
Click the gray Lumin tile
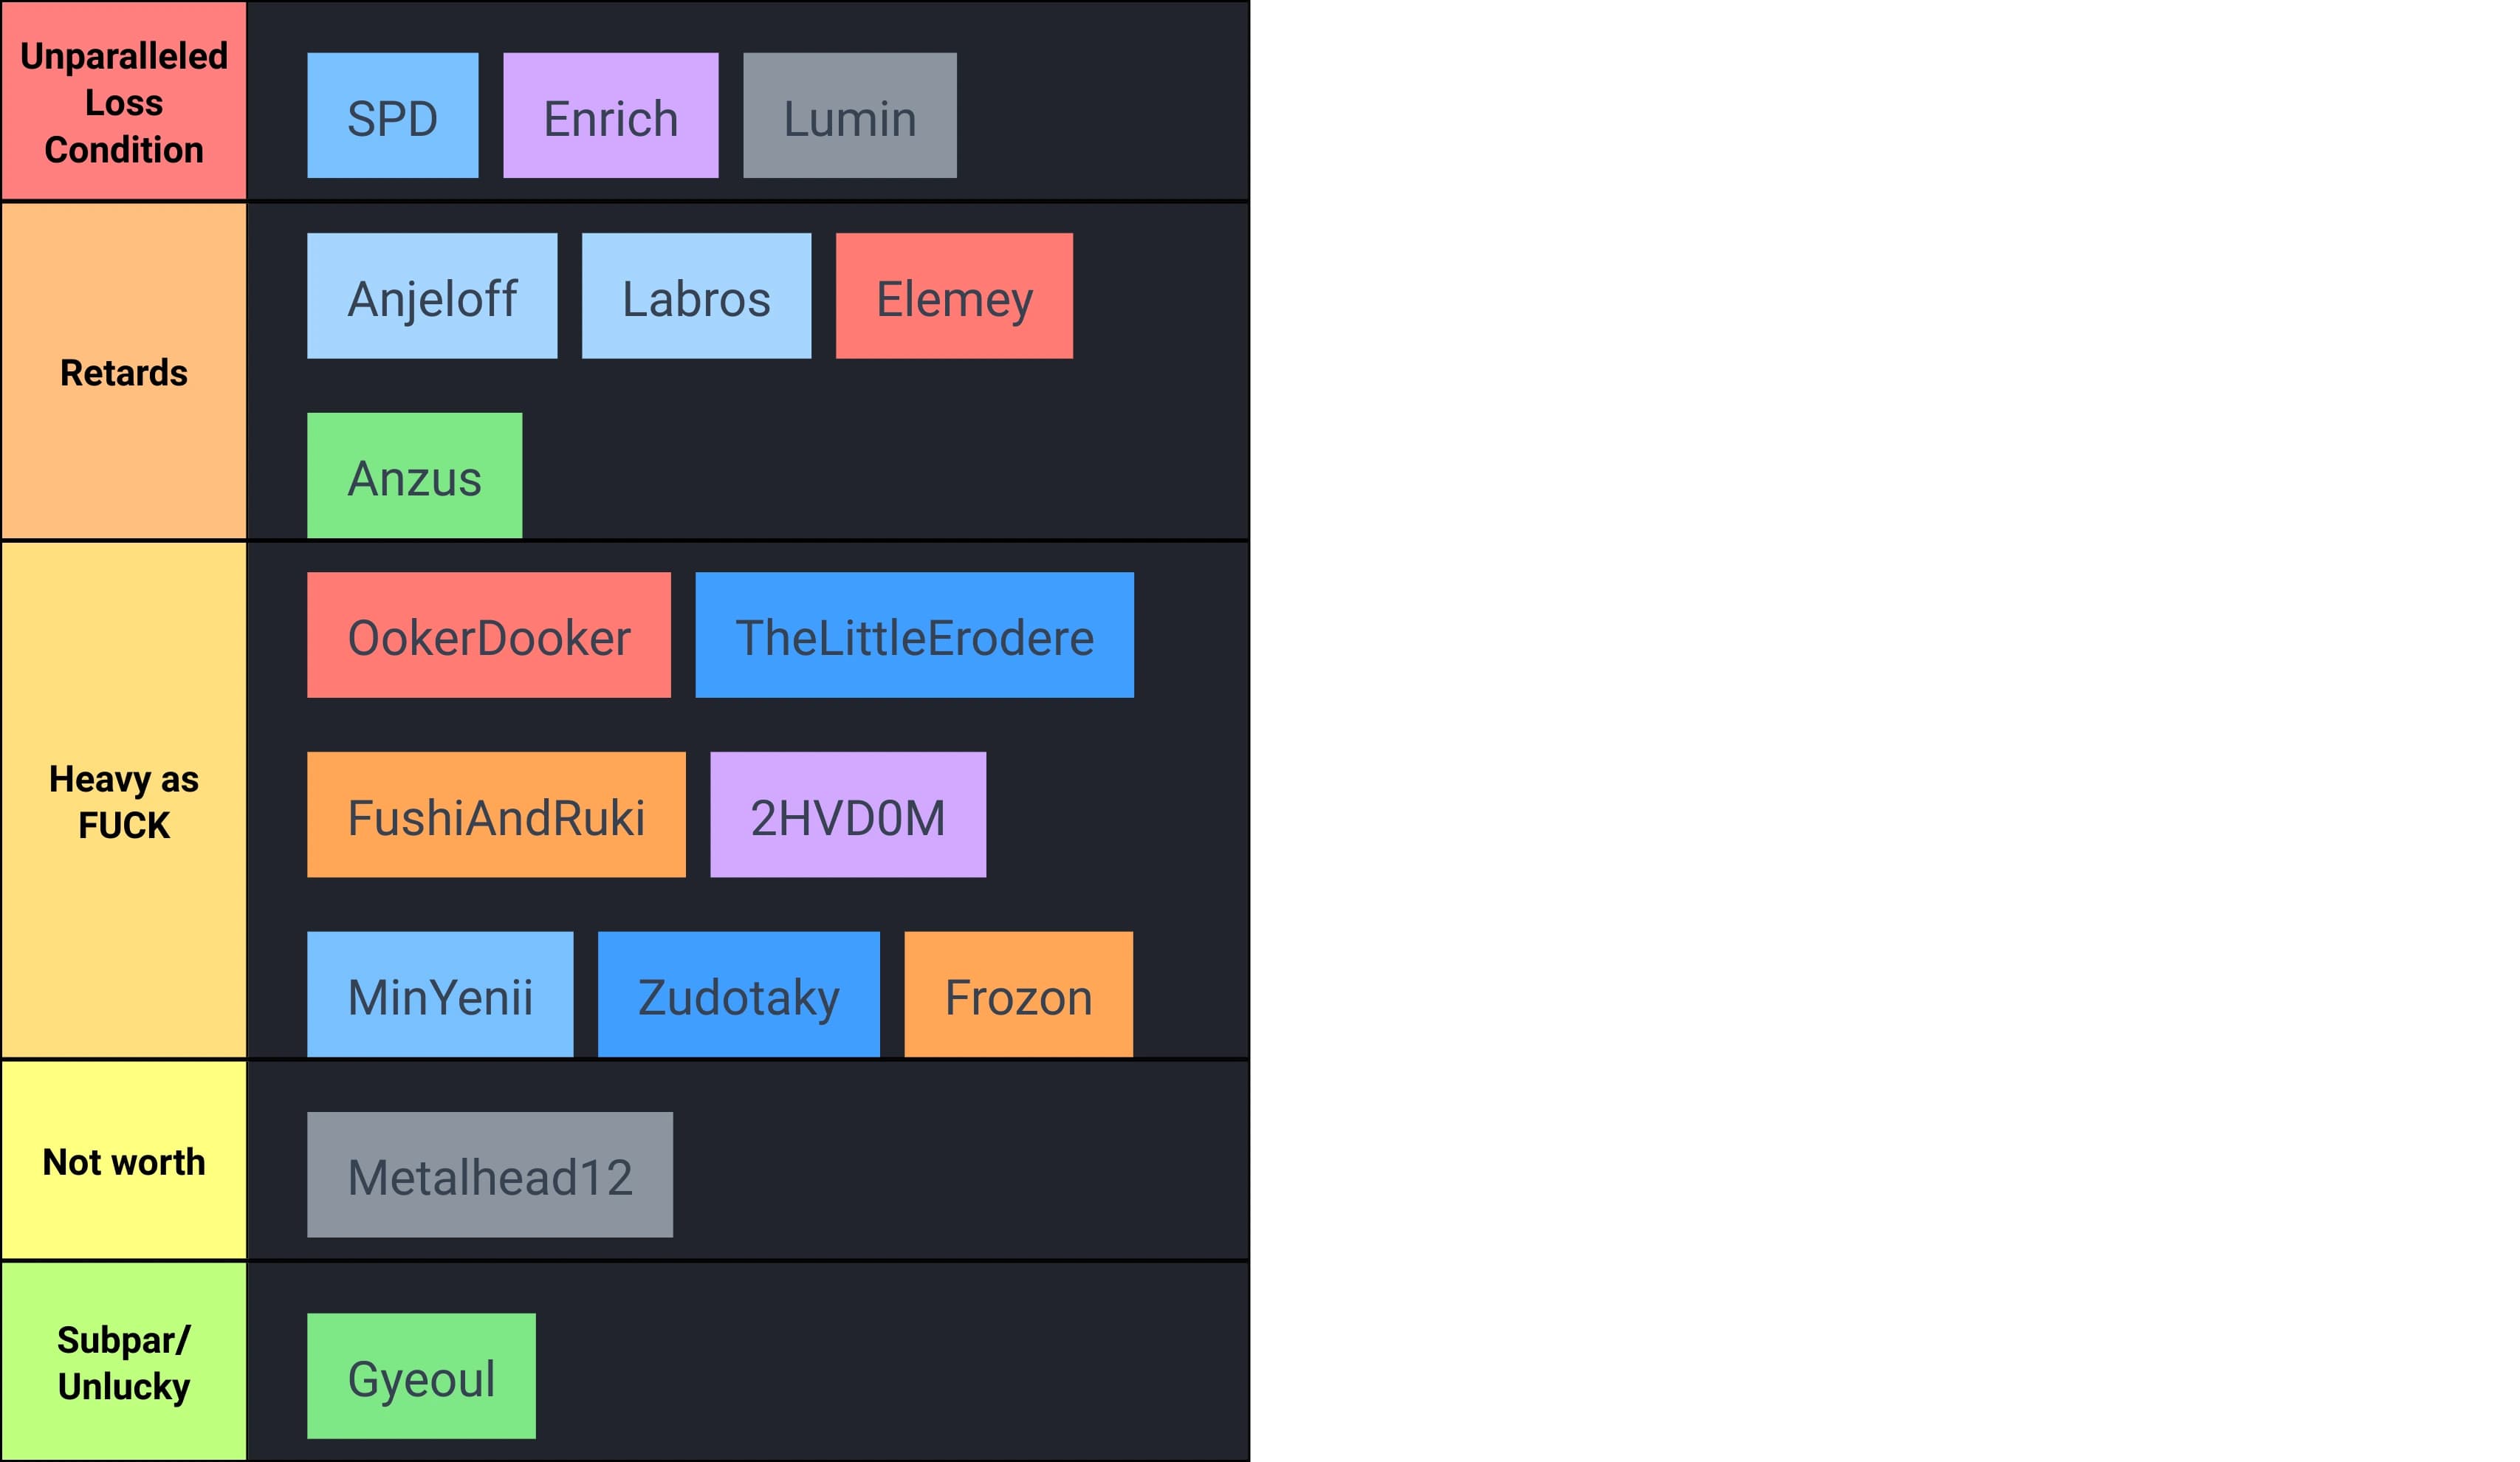849,116
